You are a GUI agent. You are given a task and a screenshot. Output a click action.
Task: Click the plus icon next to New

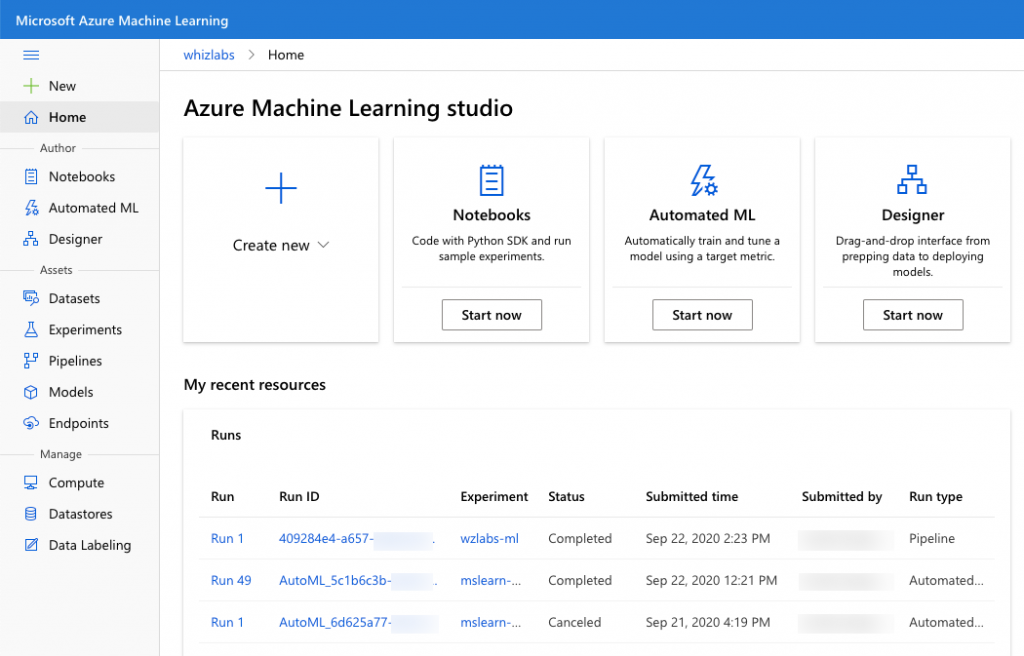[x=33, y=85]
